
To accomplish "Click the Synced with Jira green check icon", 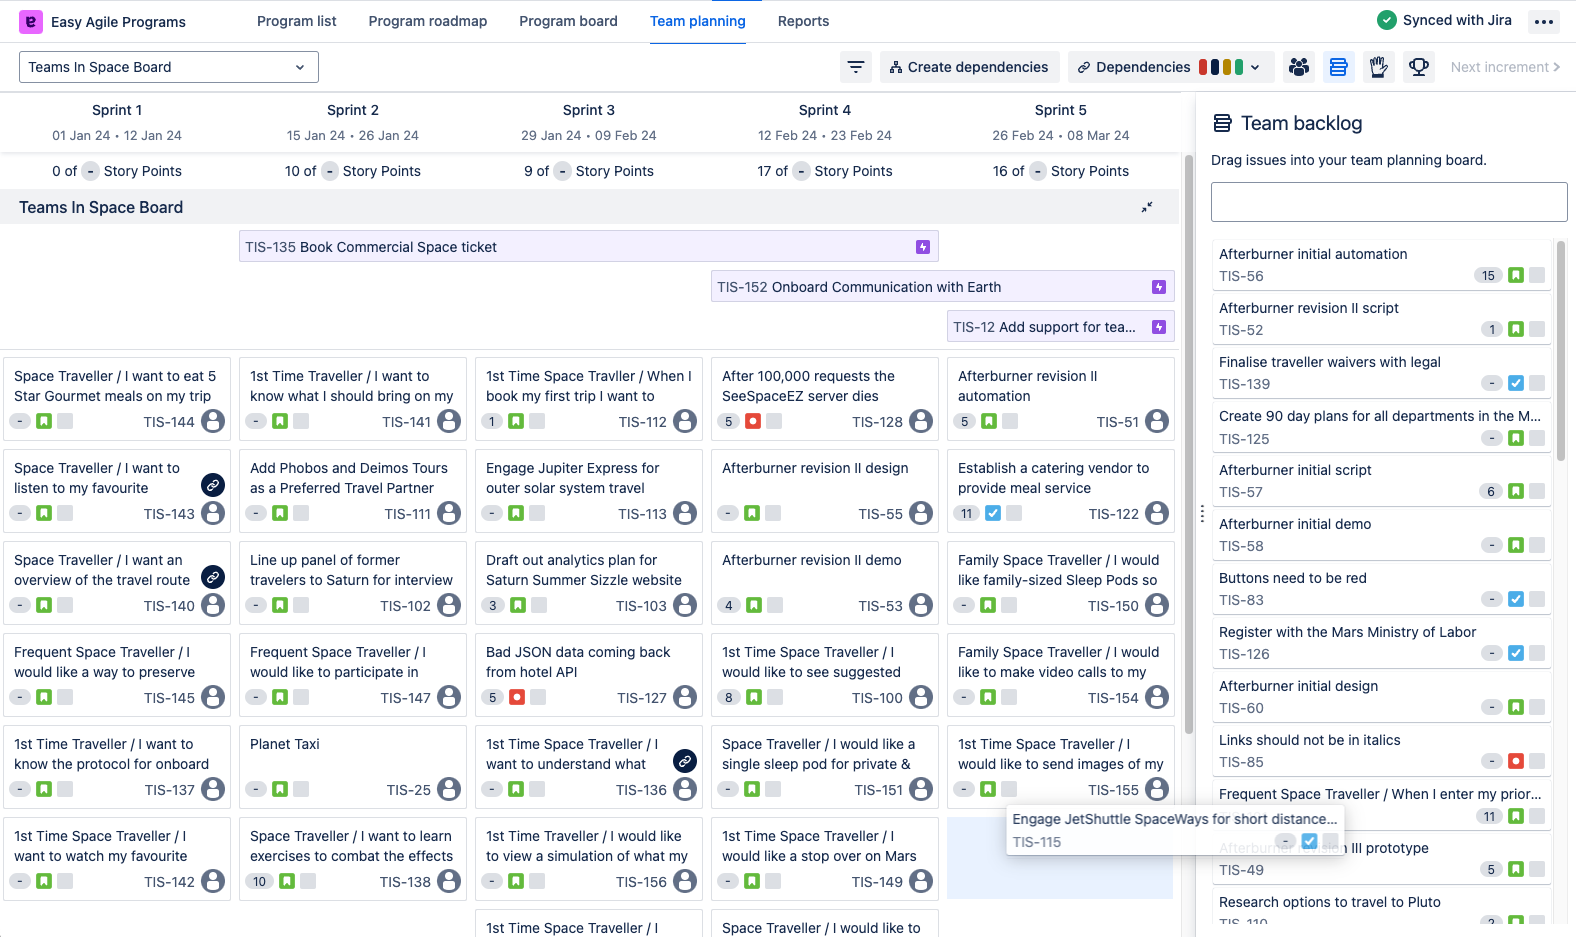I will pos(1387,20).
